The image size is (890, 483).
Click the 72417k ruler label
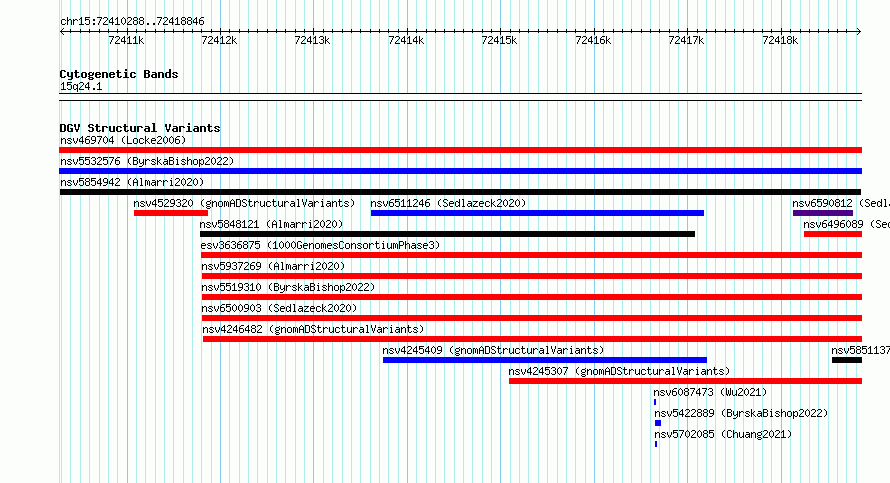[x=686, y=40]
